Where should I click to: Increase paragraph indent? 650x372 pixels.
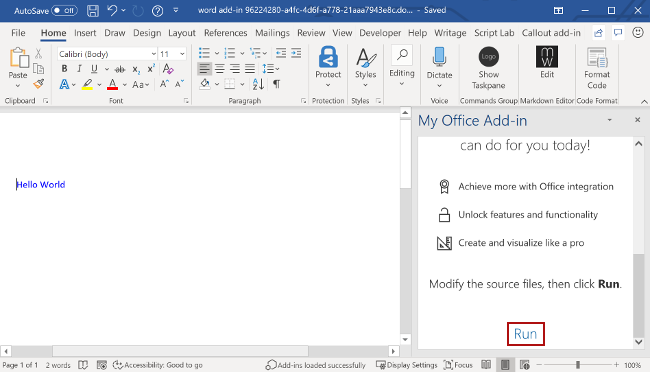(x=296, y=53)
